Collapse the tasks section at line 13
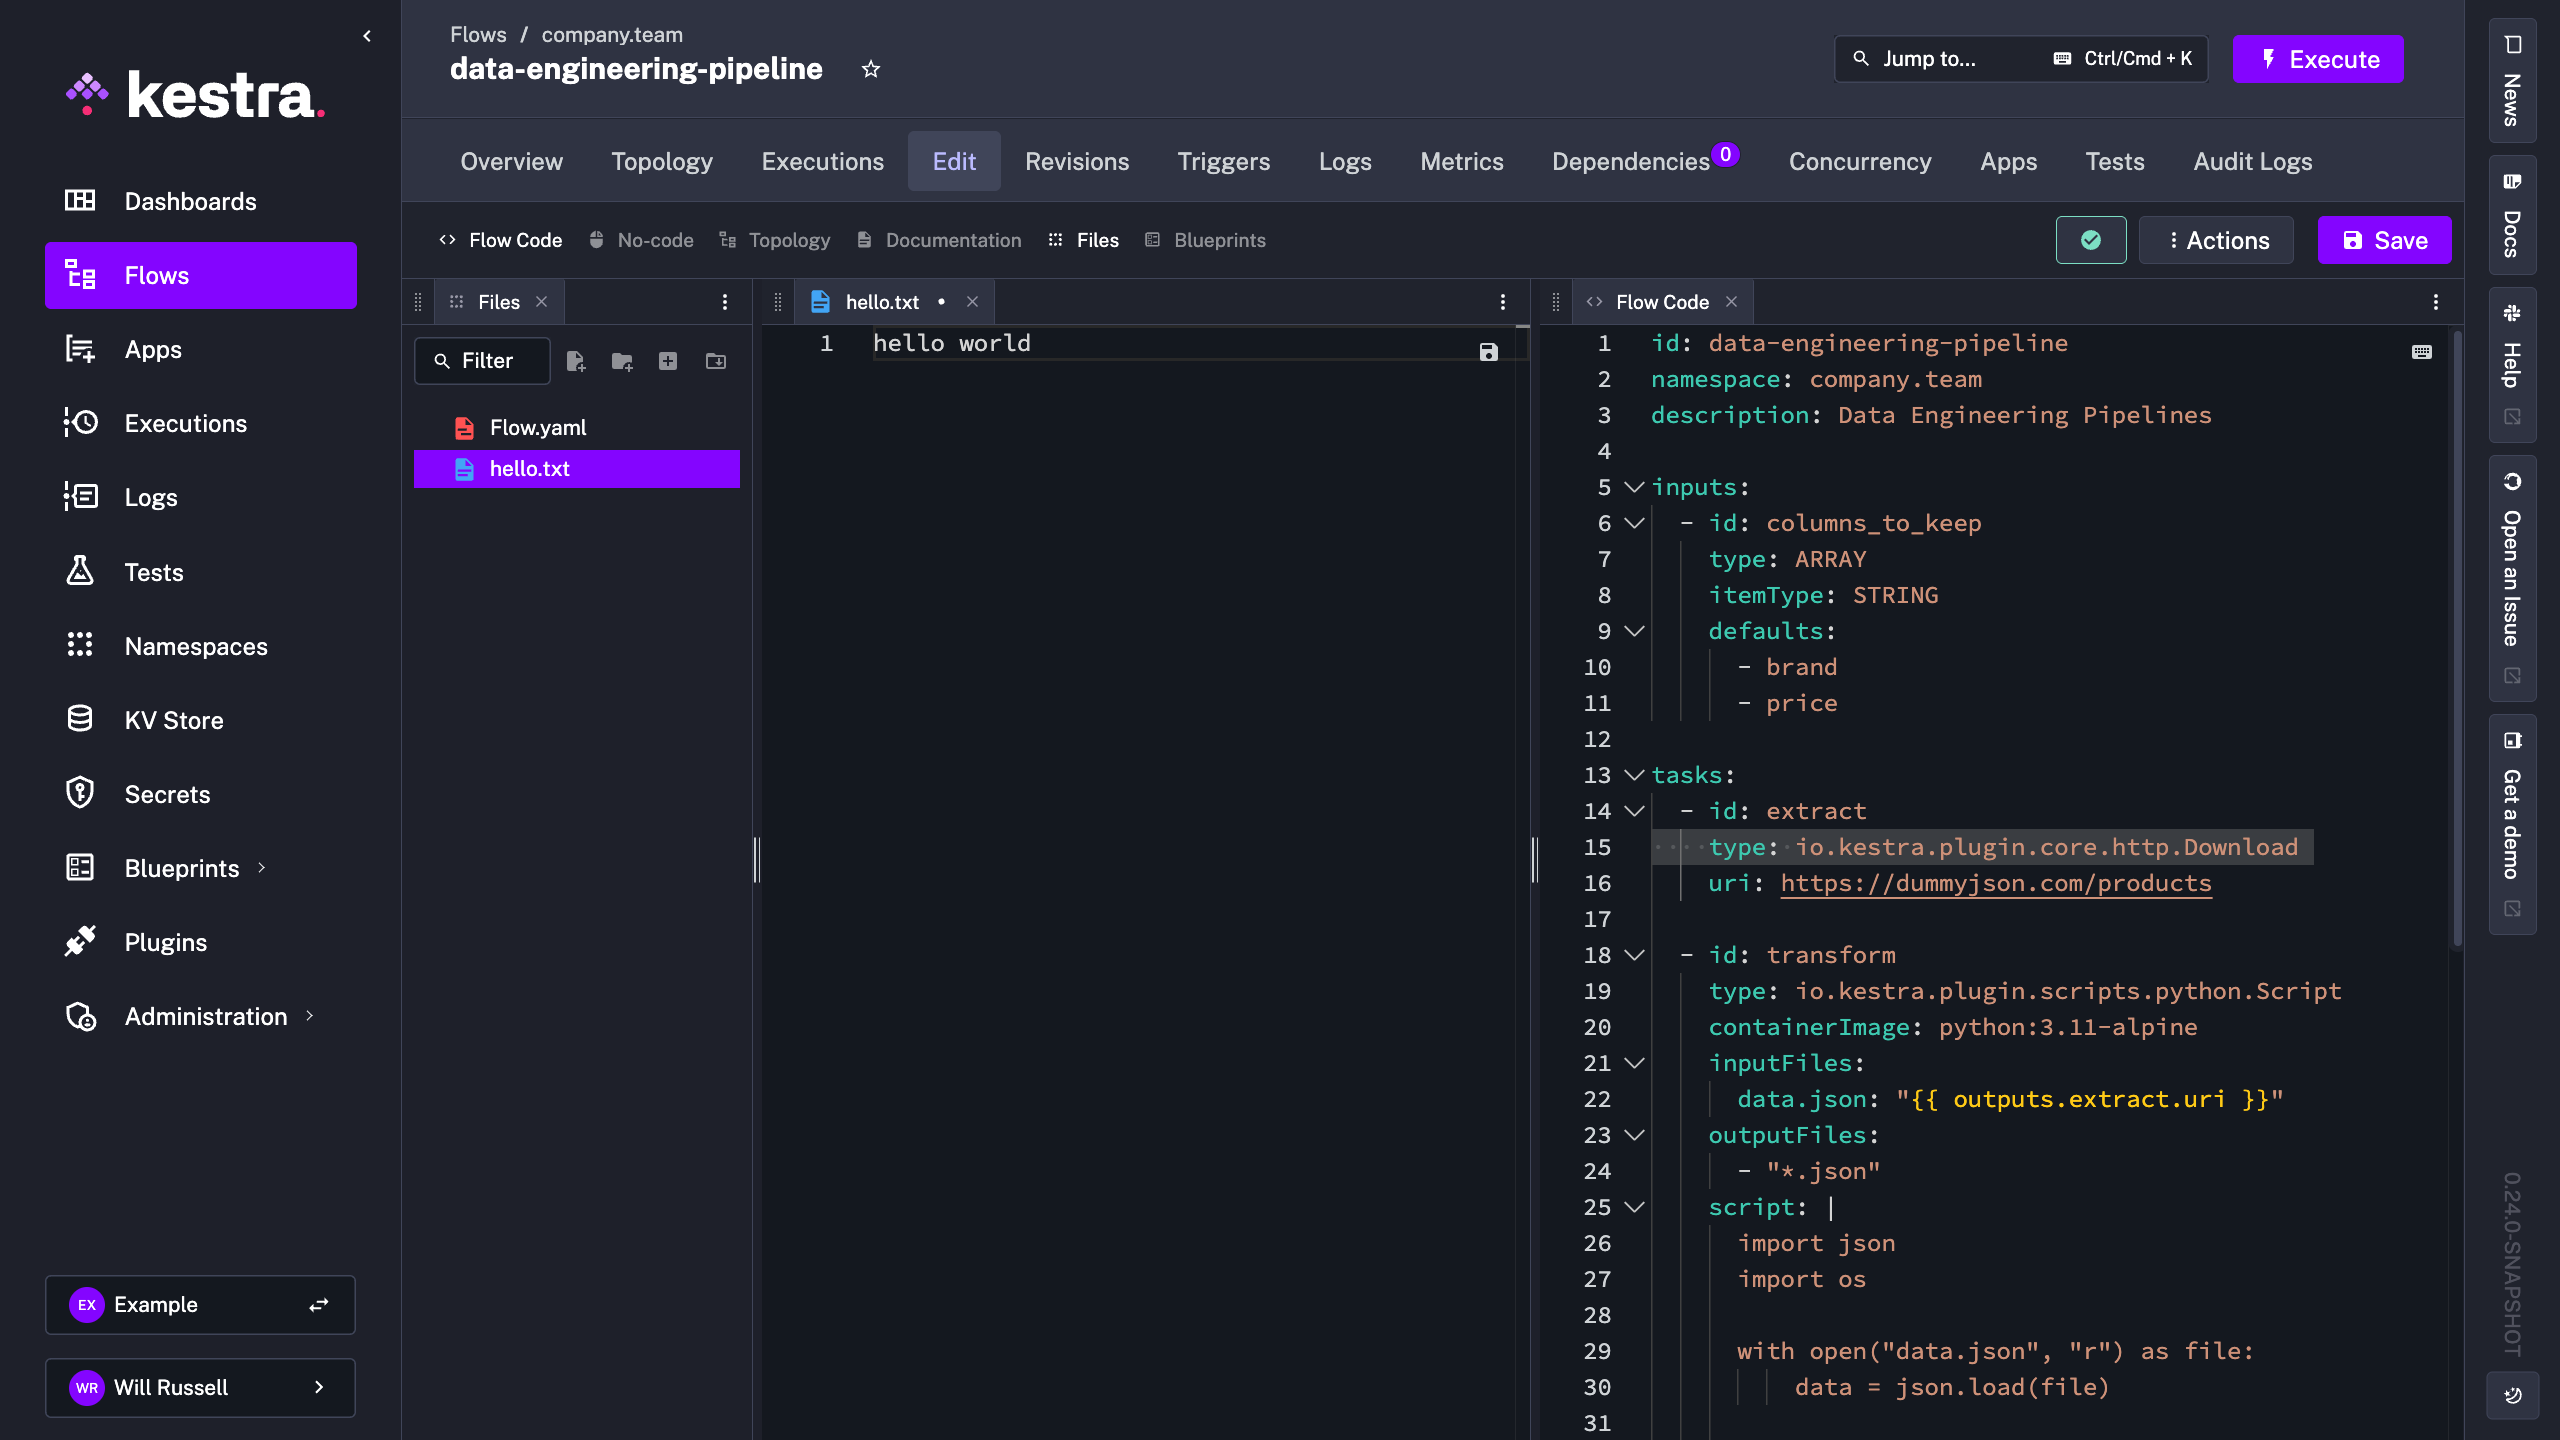The width and height of the screenshot is (2560, 1440). 1634,775
